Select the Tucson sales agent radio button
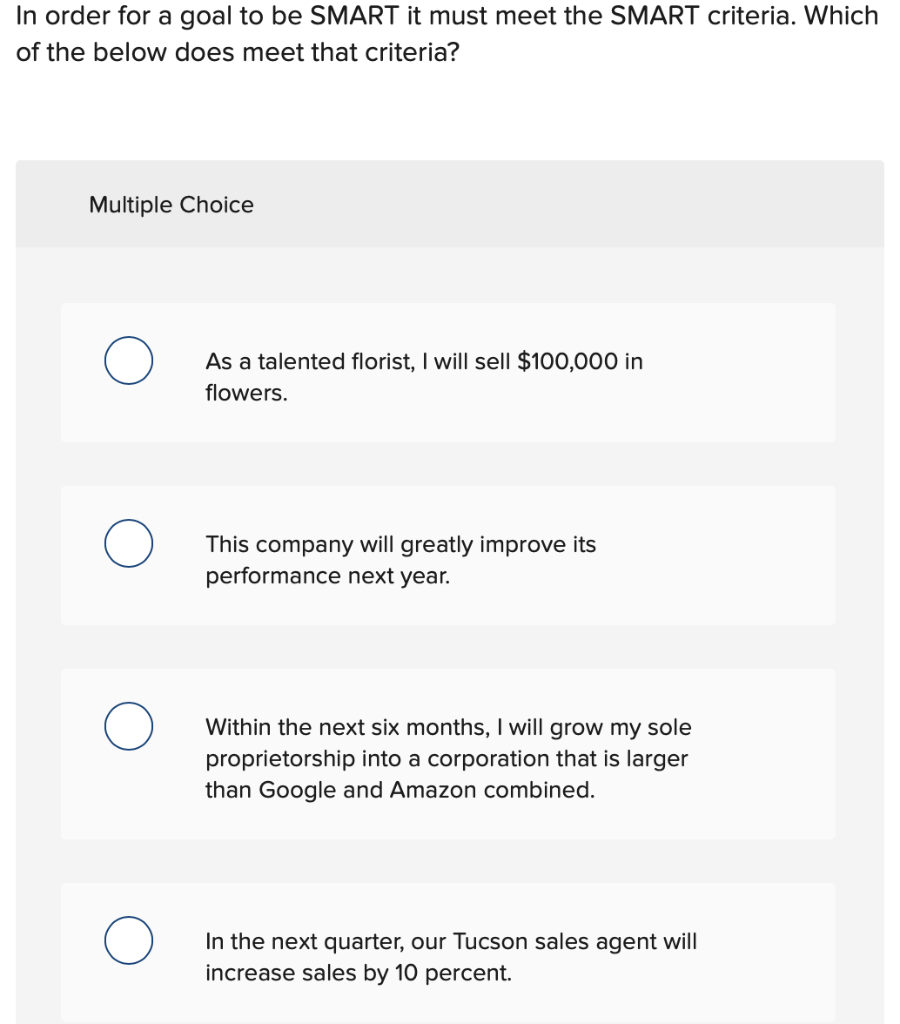Viewport: 900px width, 1024px height. [129, 941]
